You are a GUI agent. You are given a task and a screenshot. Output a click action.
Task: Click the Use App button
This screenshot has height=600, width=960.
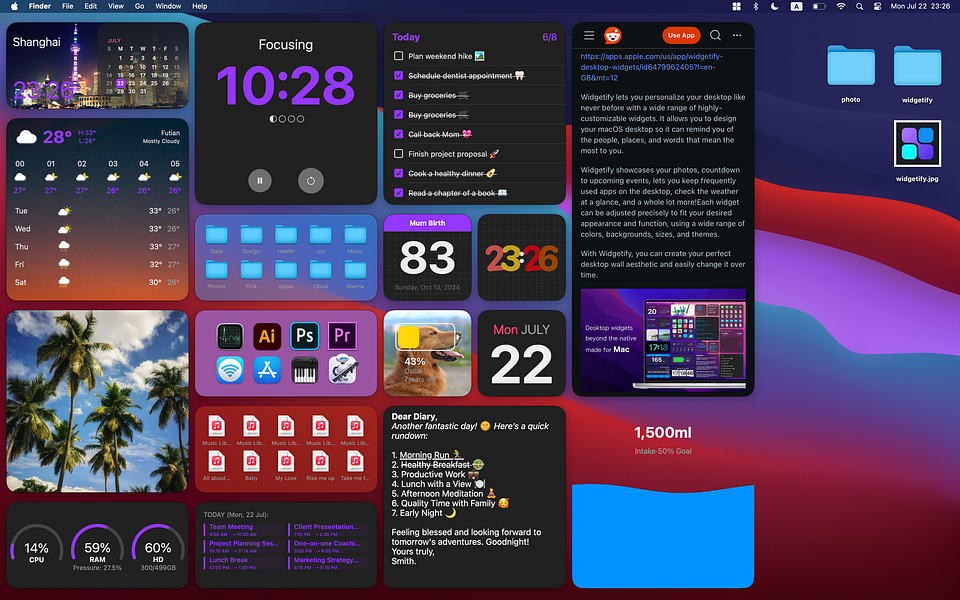pos(681,35)
